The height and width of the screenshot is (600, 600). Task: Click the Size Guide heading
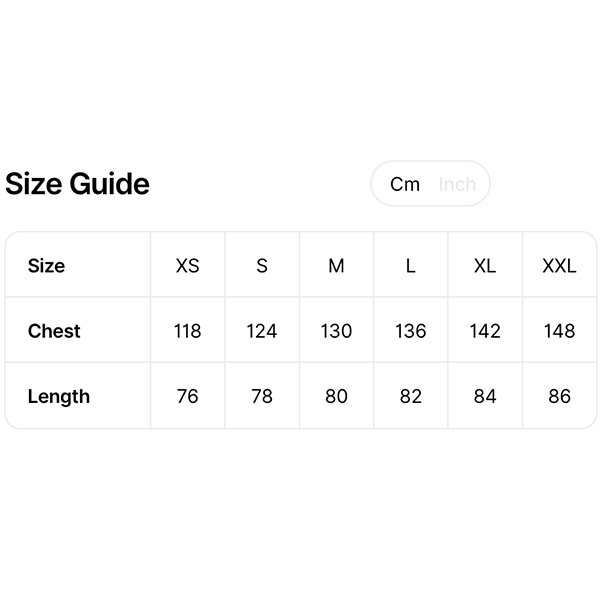point(78,184)
